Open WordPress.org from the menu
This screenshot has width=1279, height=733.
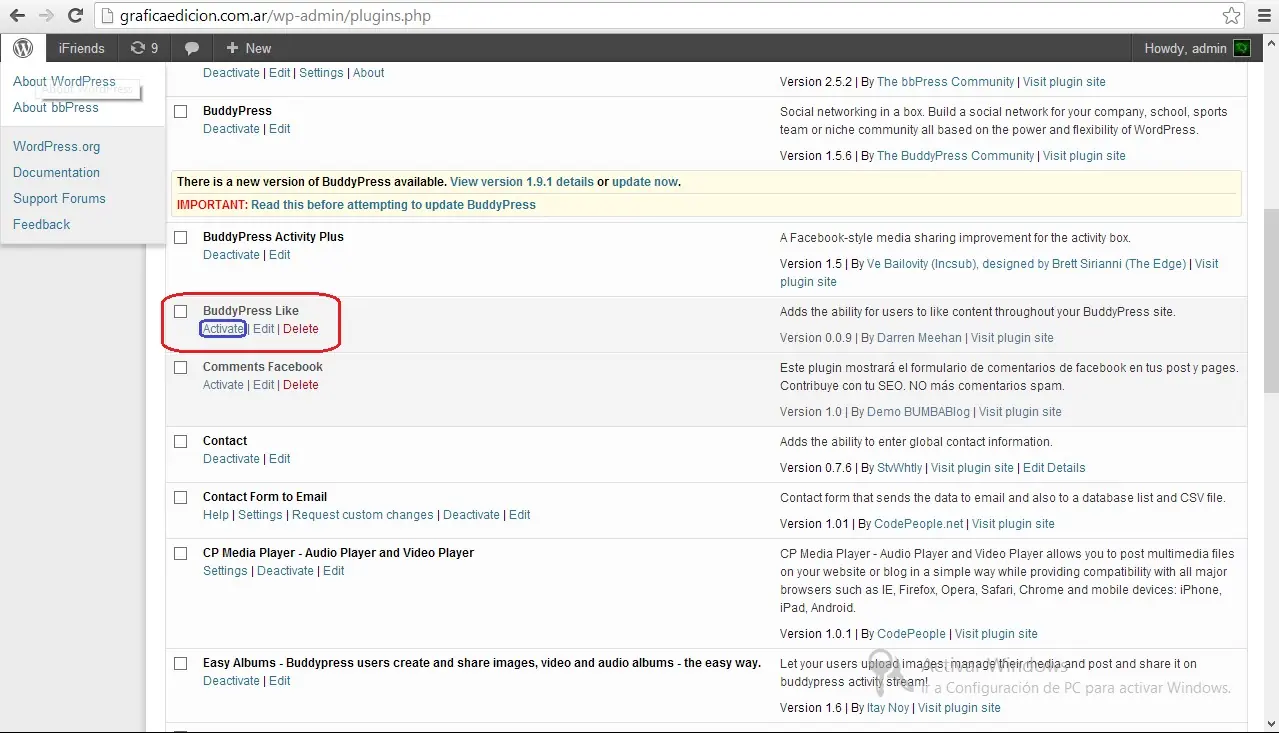57,146
